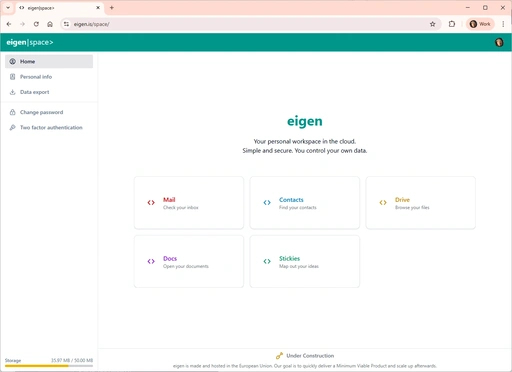Select Home in the sidebar

pyautogui.click(x=49, y=61)
